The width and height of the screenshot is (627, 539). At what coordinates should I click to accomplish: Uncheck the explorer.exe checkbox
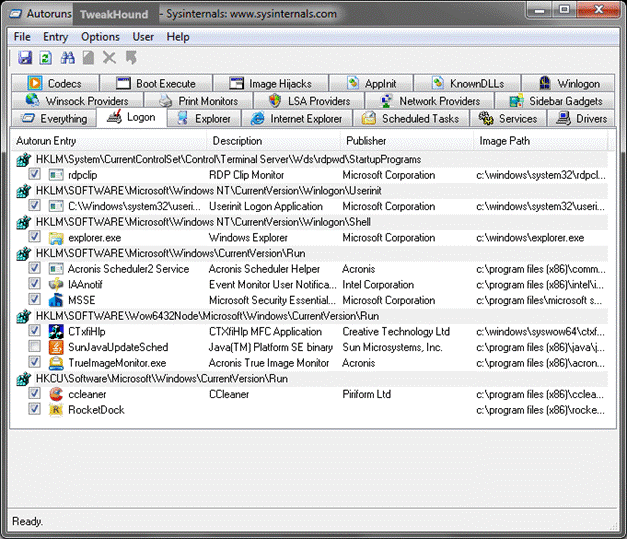click(34, 237)
